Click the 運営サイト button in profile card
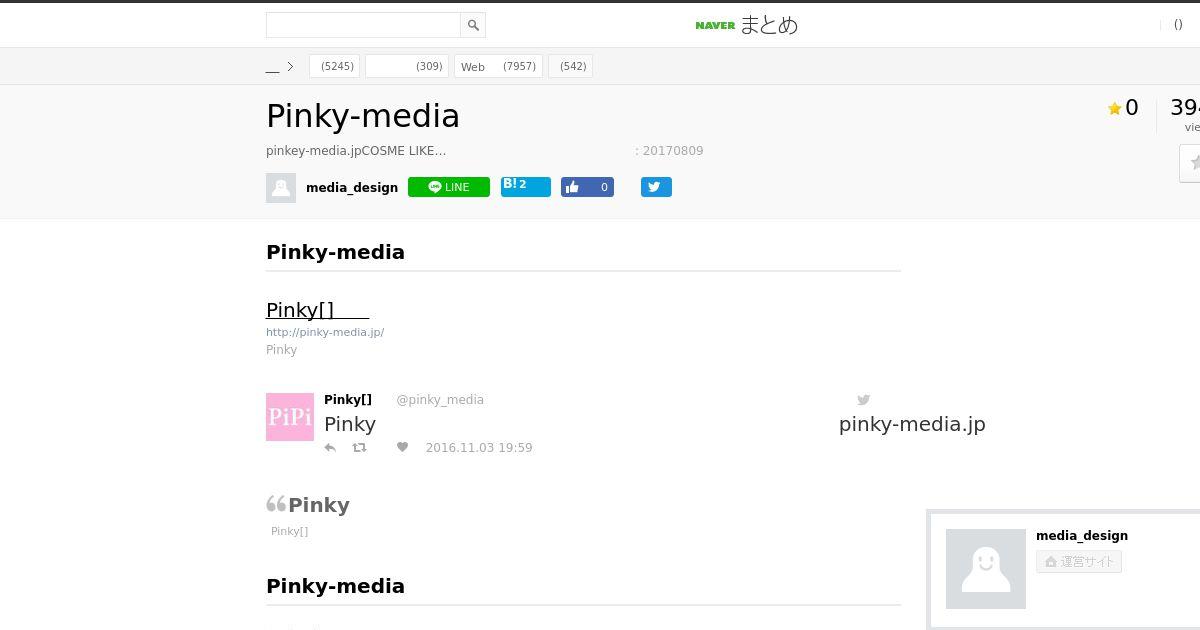 click(x=1079, y=562)
